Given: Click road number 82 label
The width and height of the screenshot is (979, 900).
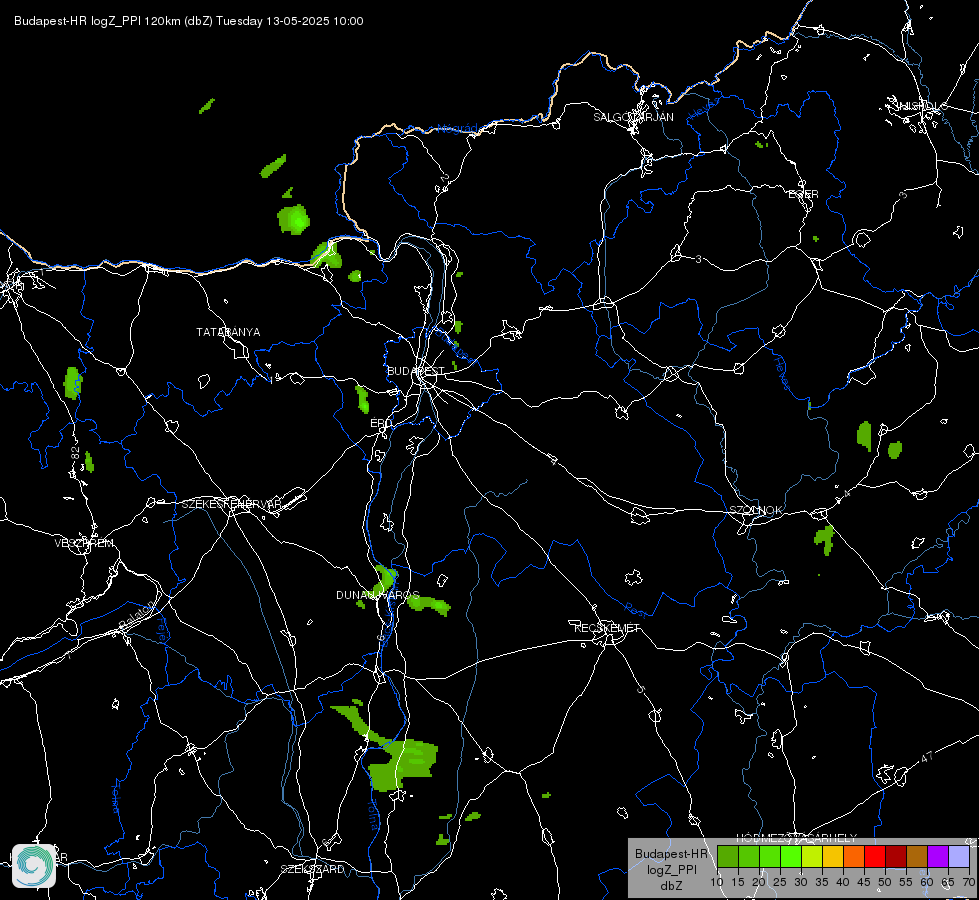Looking at the screenshot, I should [x=75, y=453].
